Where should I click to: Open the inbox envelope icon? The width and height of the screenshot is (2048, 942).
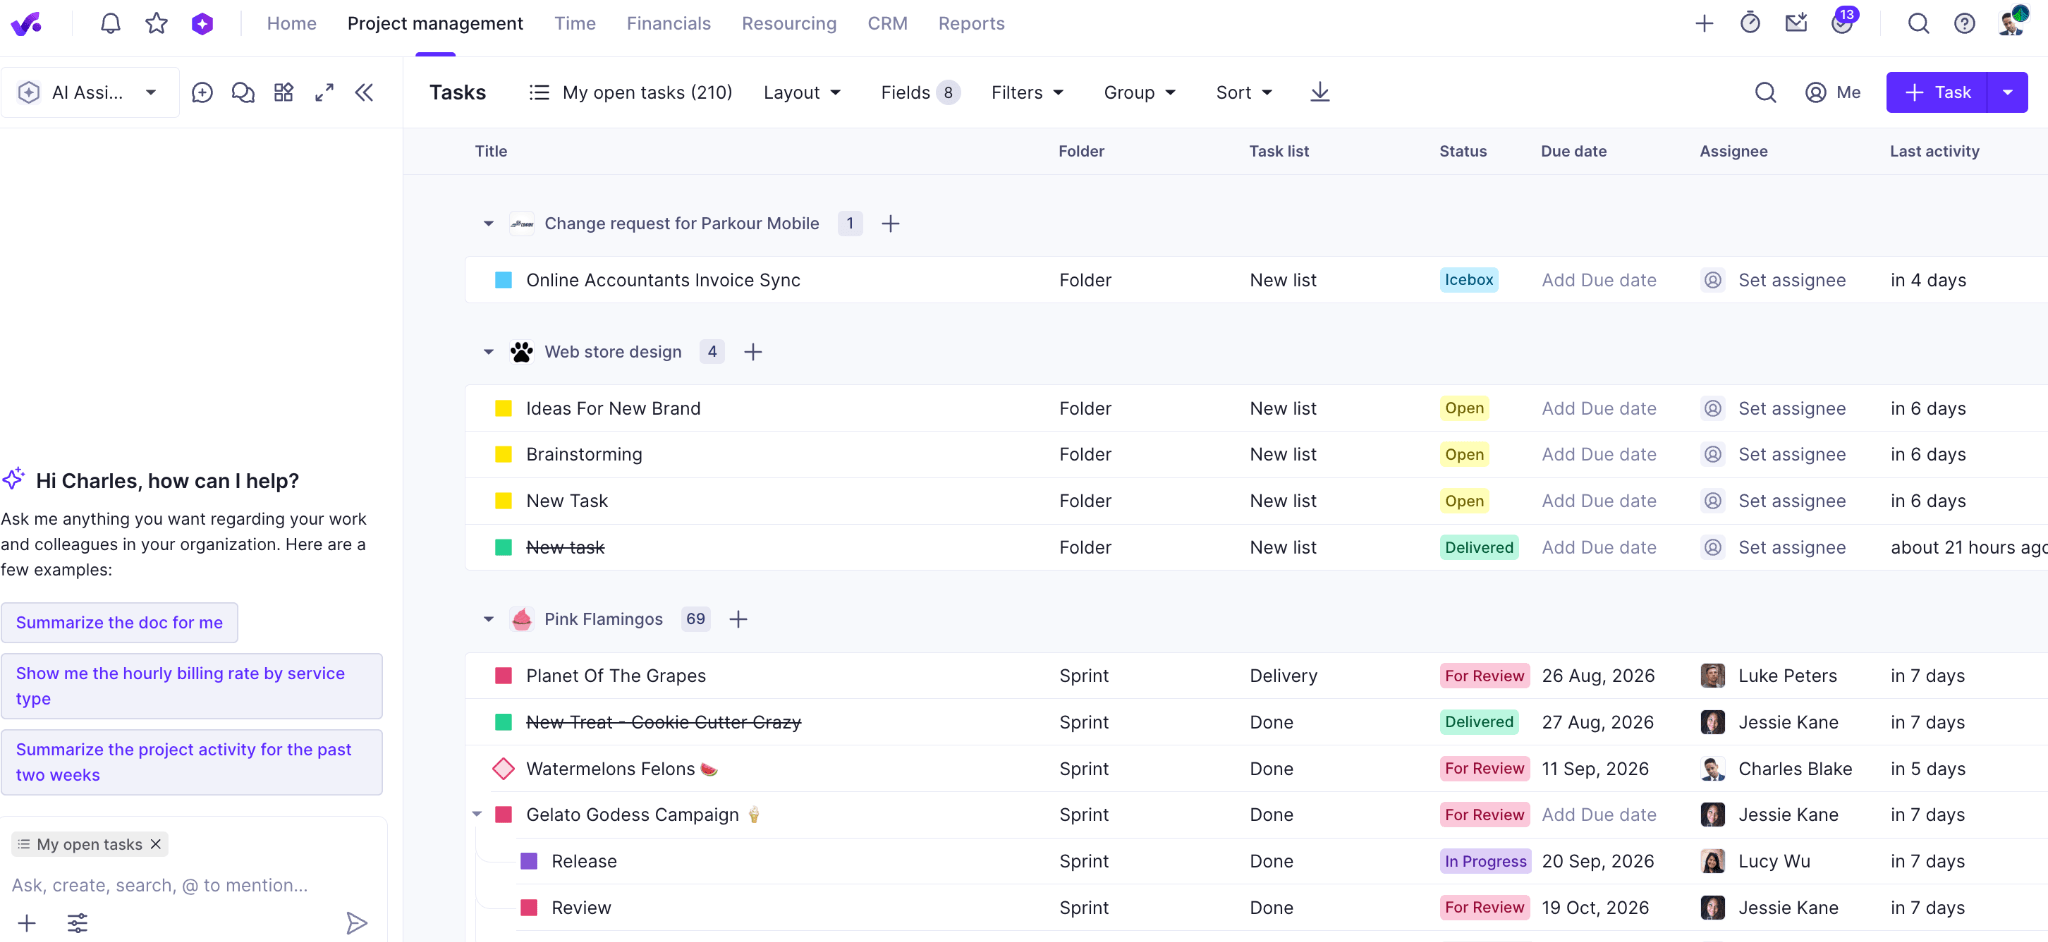click(1796, 22)
